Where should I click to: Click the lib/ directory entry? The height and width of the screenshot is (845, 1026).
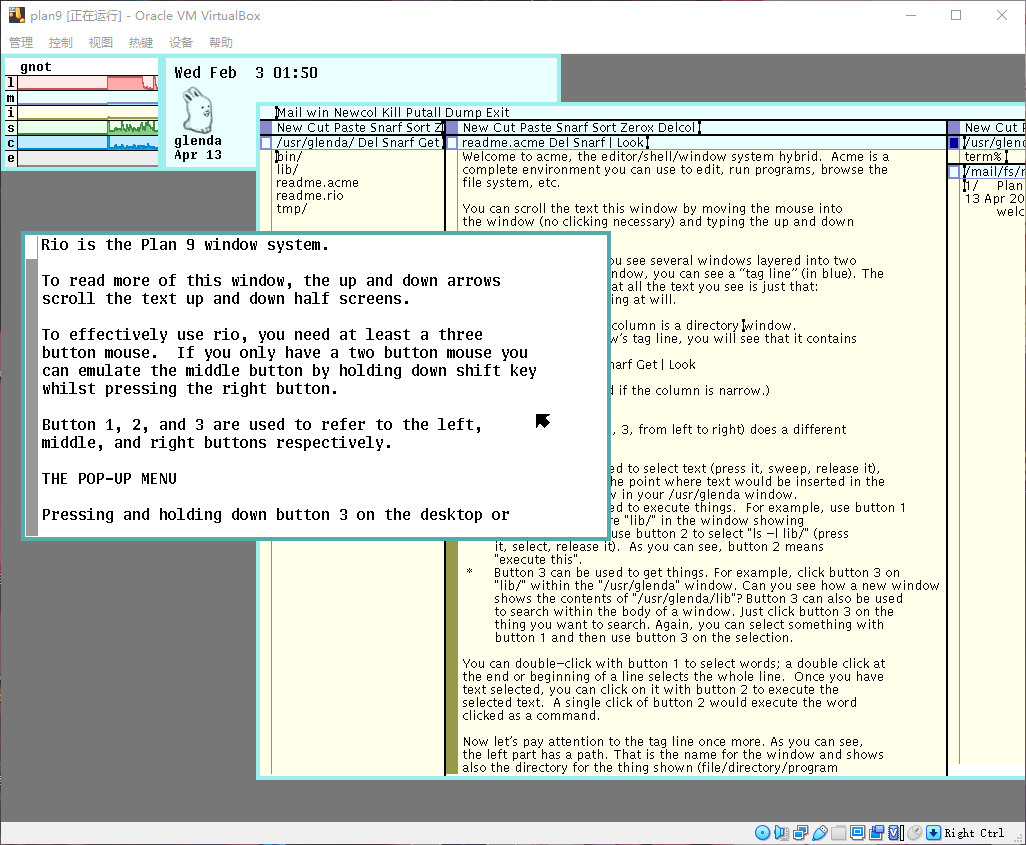click(x=287, y=170)
